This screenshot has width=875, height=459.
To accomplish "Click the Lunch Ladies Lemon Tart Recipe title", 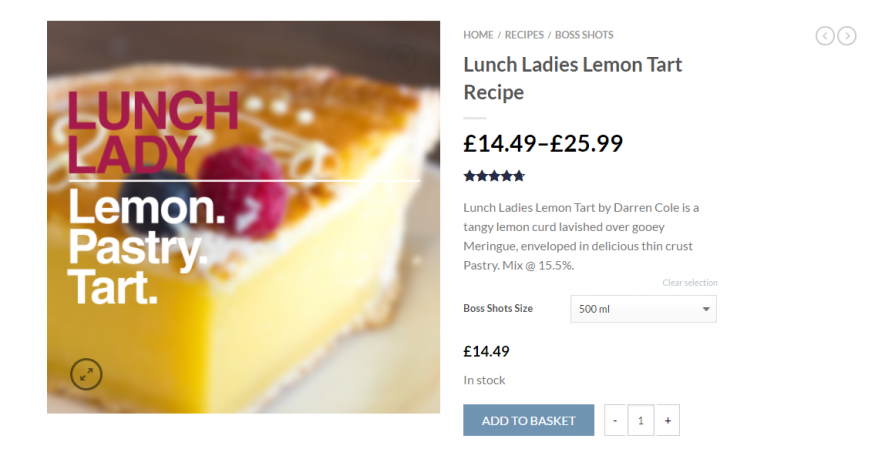I will (x=572, y=78).
